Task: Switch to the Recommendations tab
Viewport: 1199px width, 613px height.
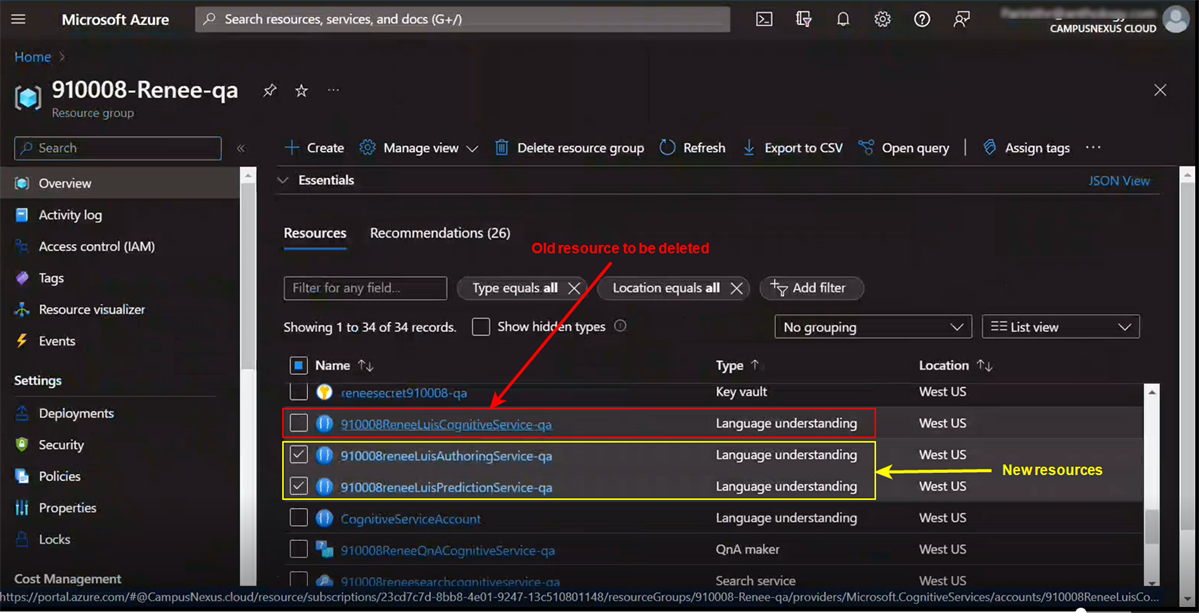Action: coord(440,232)
